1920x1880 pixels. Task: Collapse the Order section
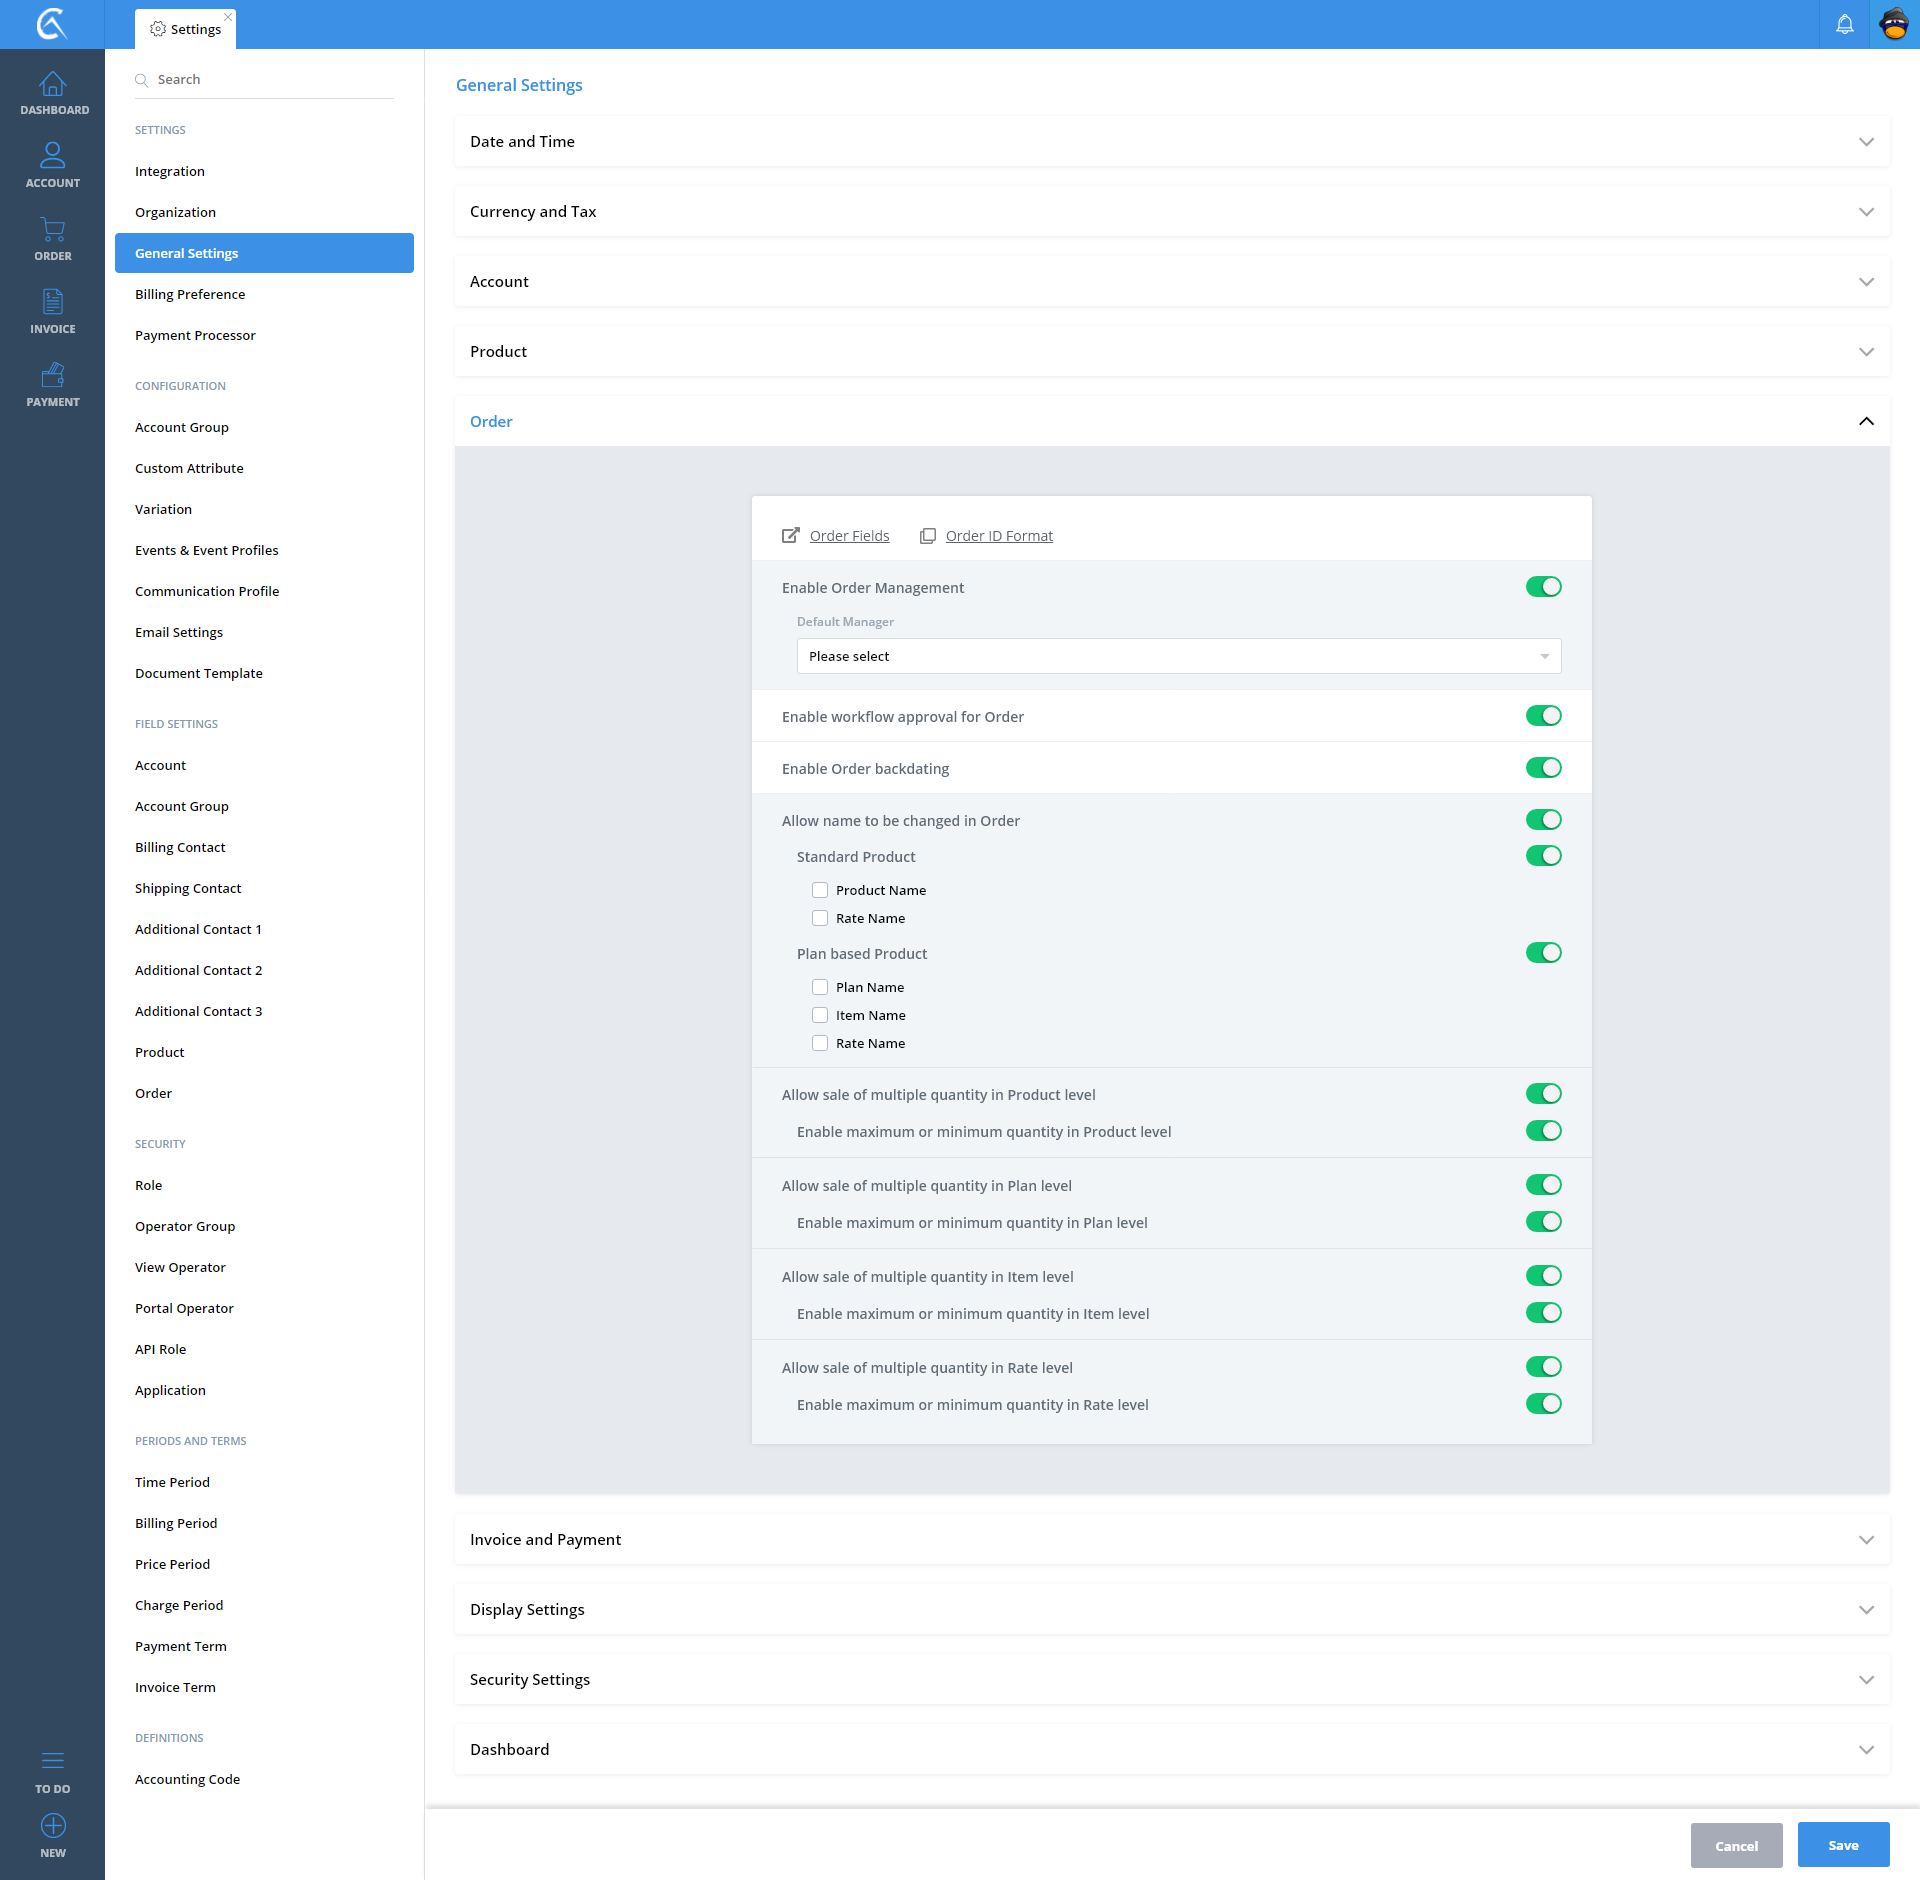(x=1865, y=421)
